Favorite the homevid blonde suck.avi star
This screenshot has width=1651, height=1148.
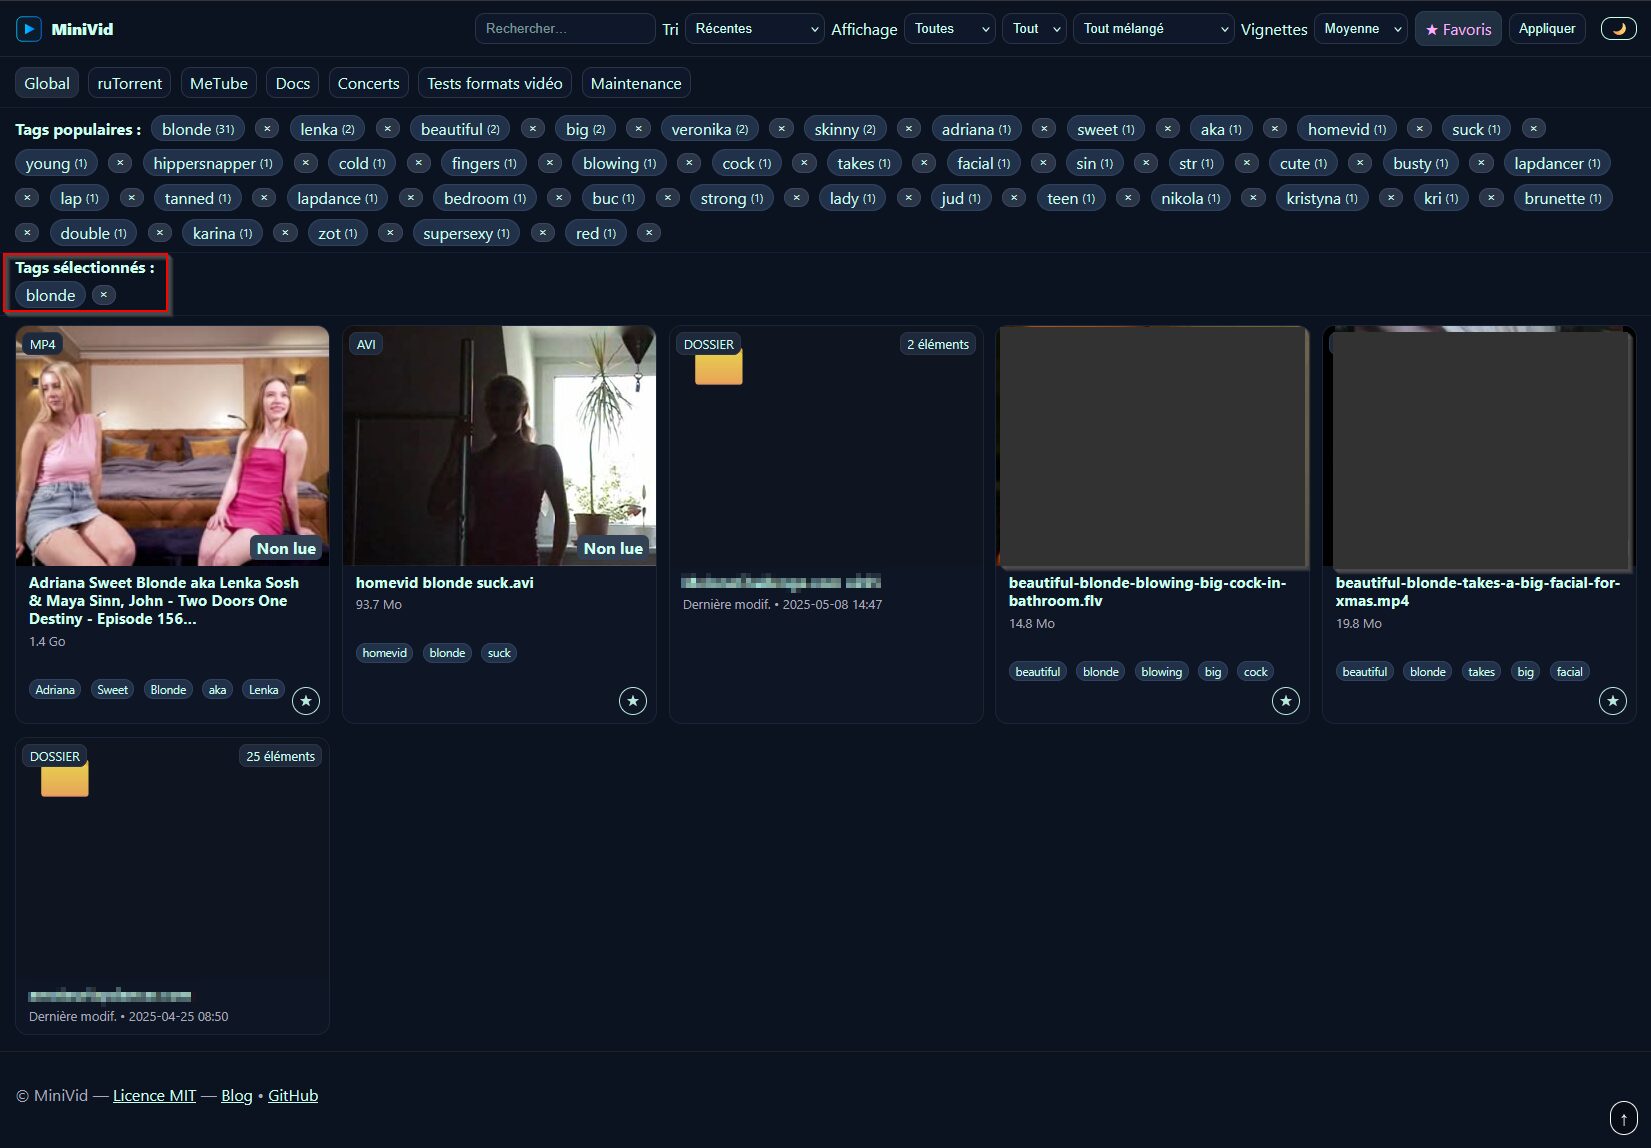(x=633, y=701)
